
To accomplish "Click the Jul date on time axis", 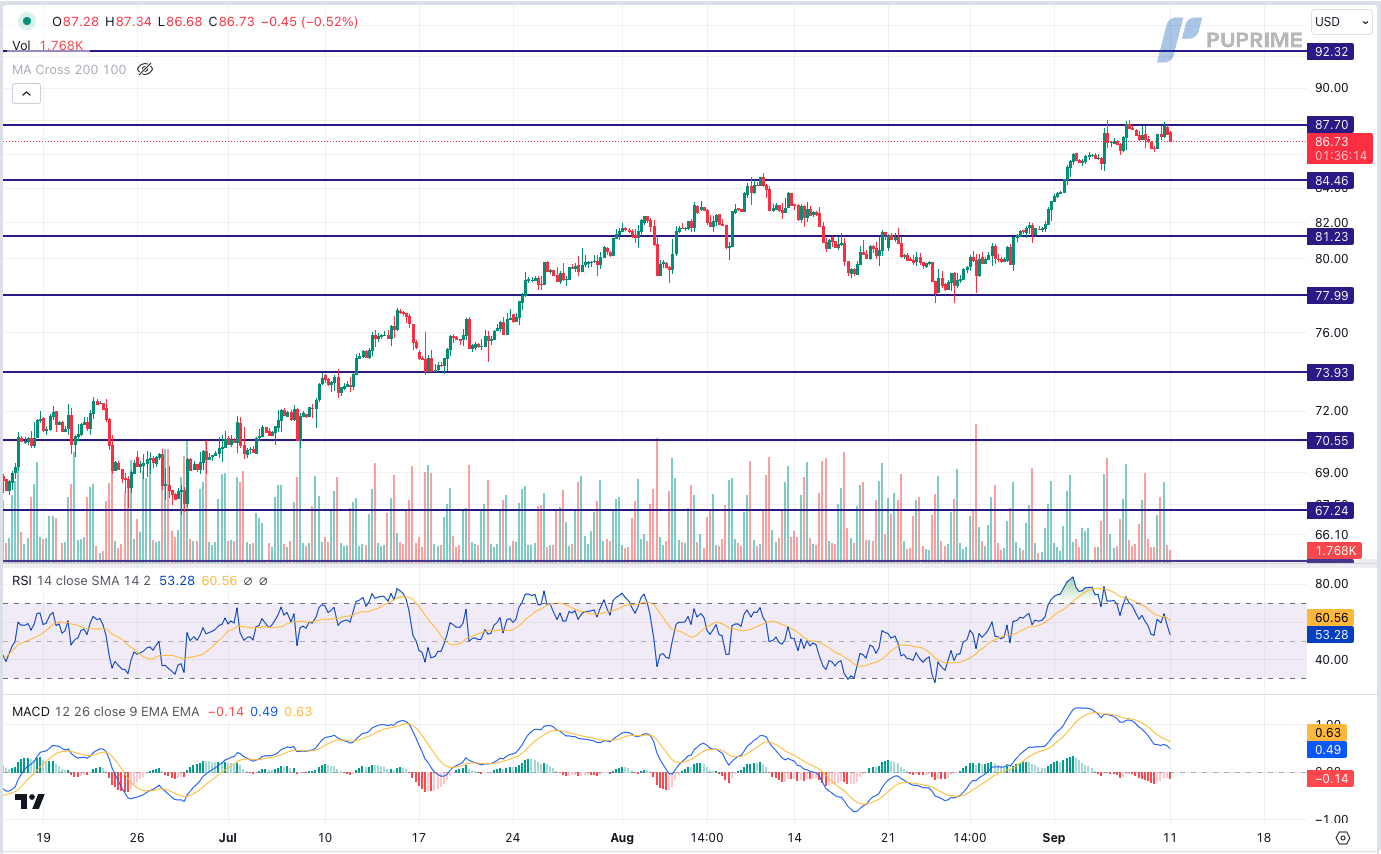I will point(227,838).
